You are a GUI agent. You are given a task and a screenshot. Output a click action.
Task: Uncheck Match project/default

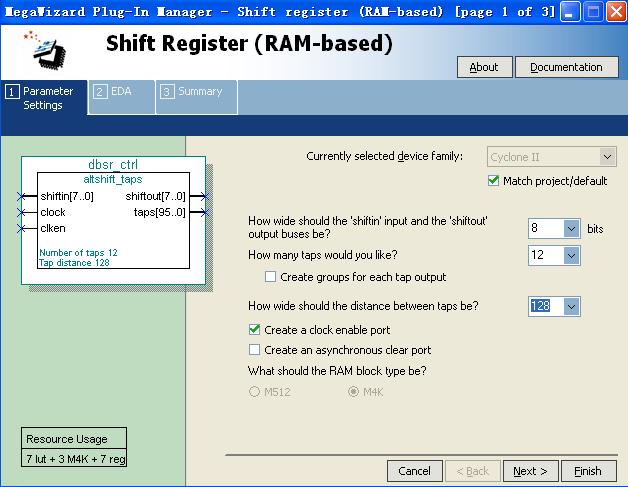[x=493, y=181]
